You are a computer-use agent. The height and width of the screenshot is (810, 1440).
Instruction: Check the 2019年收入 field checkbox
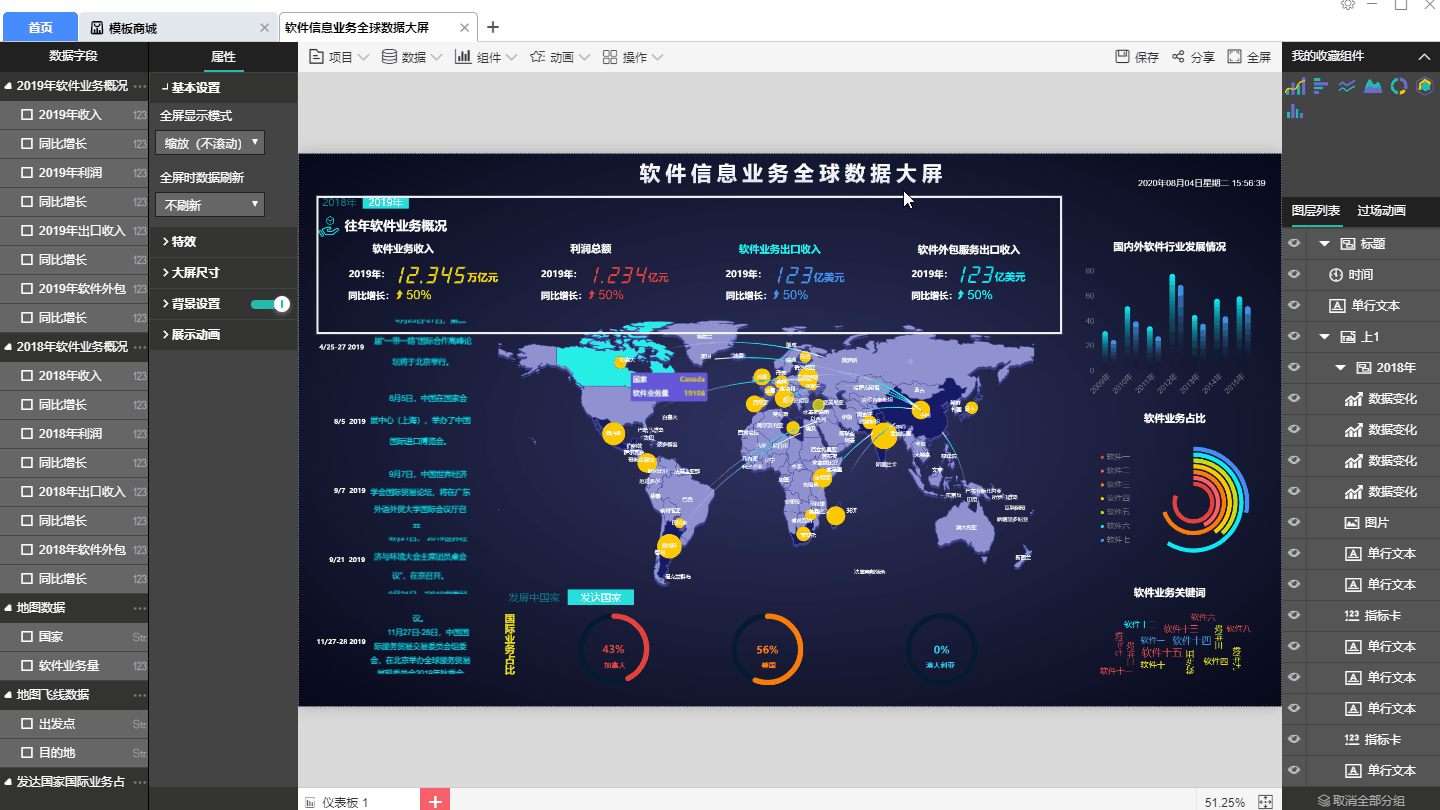click(27, 115)
